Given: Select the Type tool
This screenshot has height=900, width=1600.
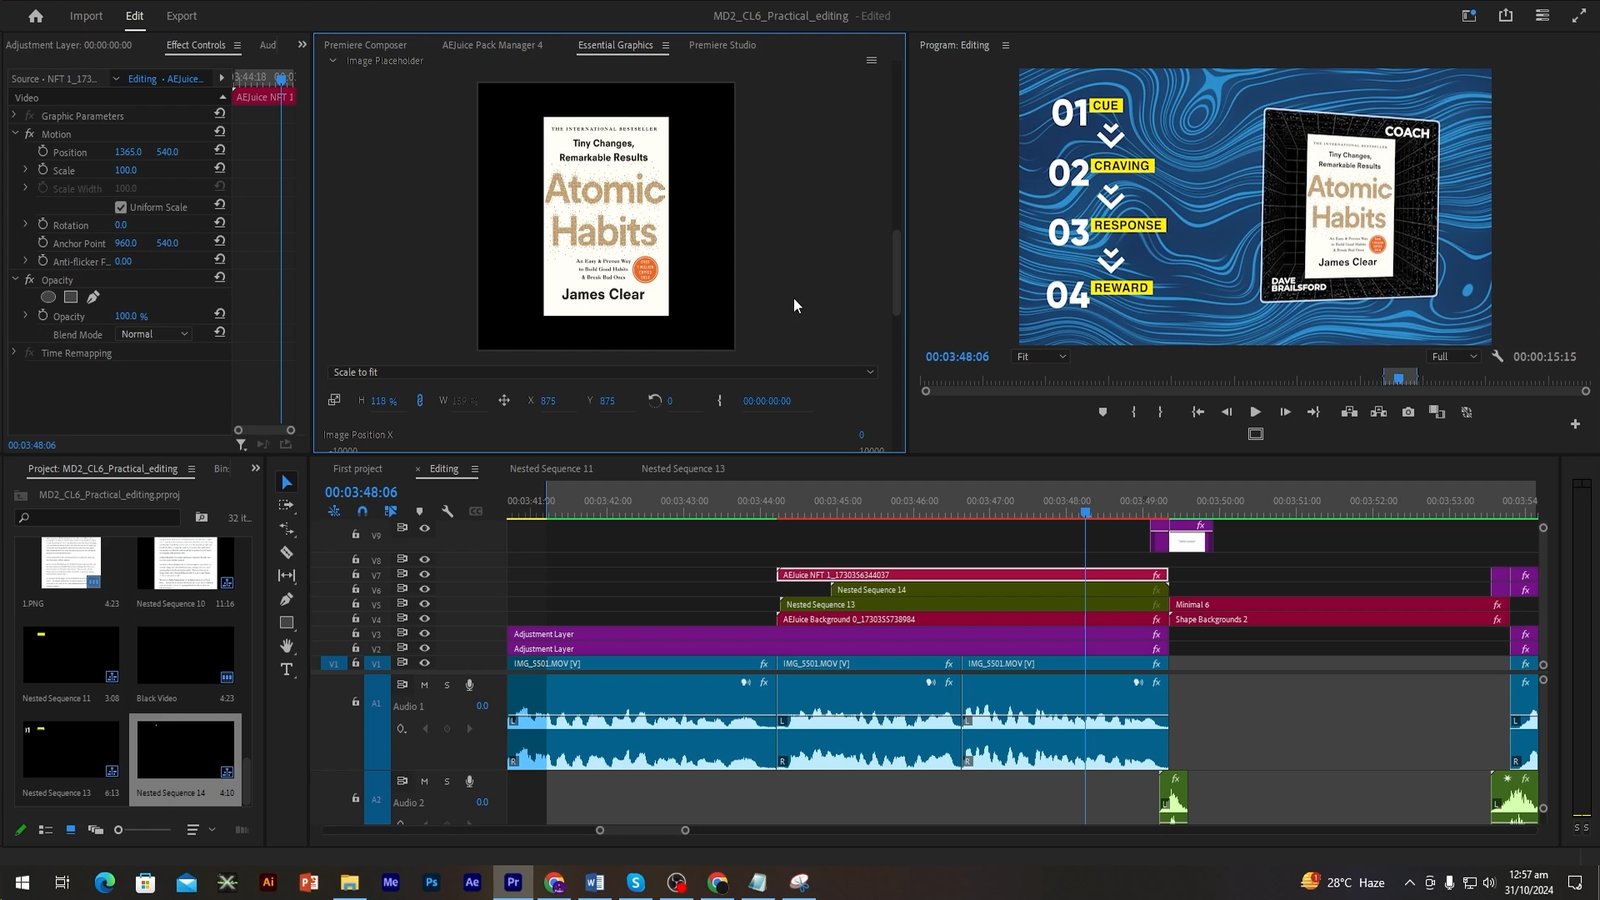Looking at the screenshot, I should [x=287, y=669].
